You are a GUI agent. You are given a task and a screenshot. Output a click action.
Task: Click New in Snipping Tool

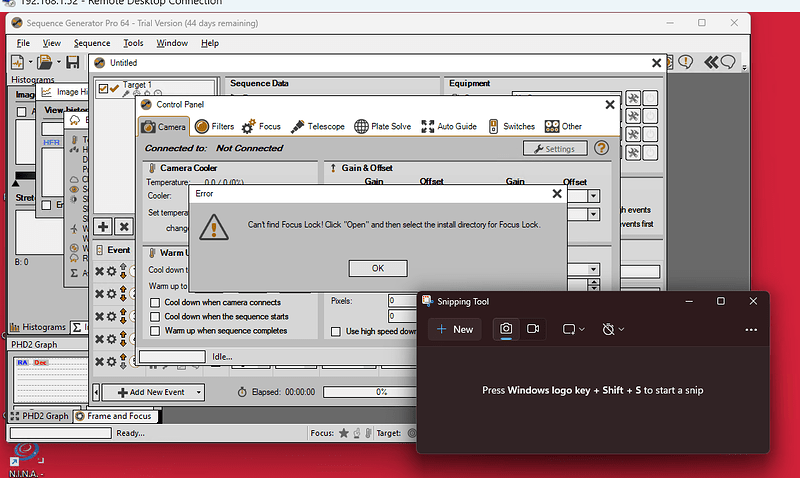[455, 330]
